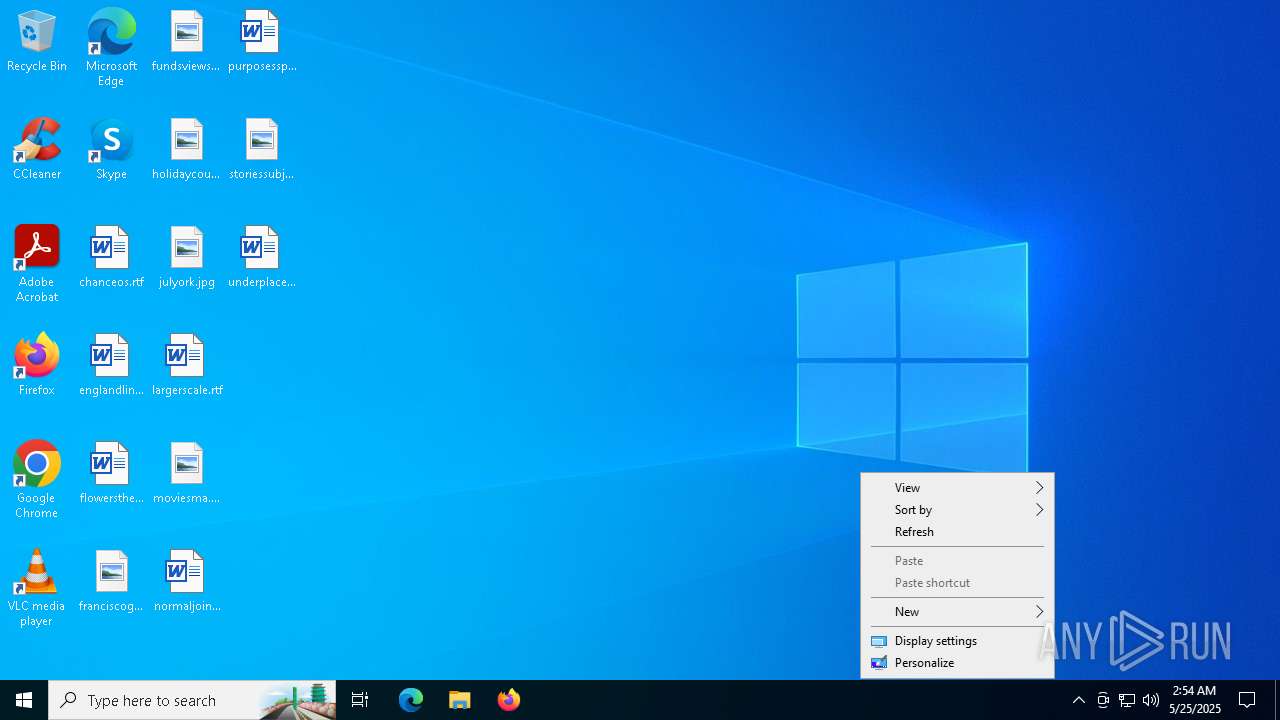Open the network status tray icon

tap(1127, 700)
